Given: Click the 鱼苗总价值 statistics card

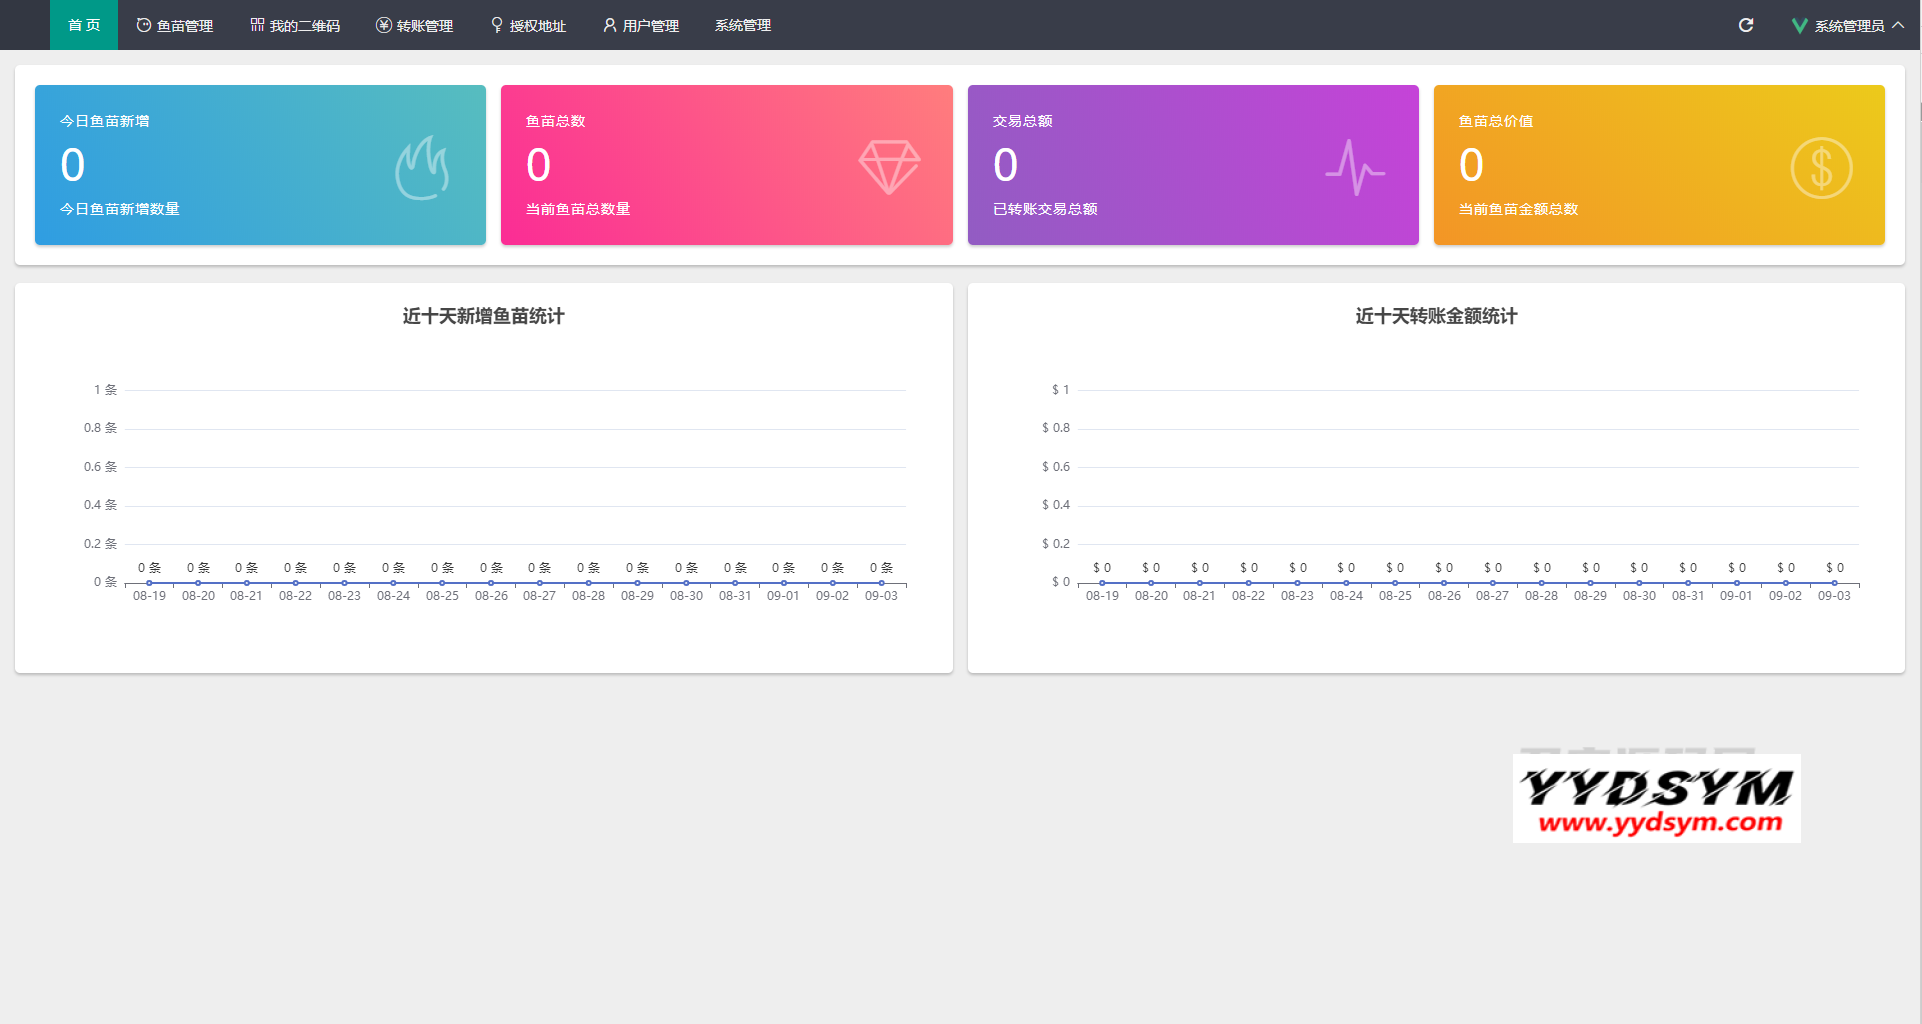Looking at the screenshot, I should coord(1659,165).
